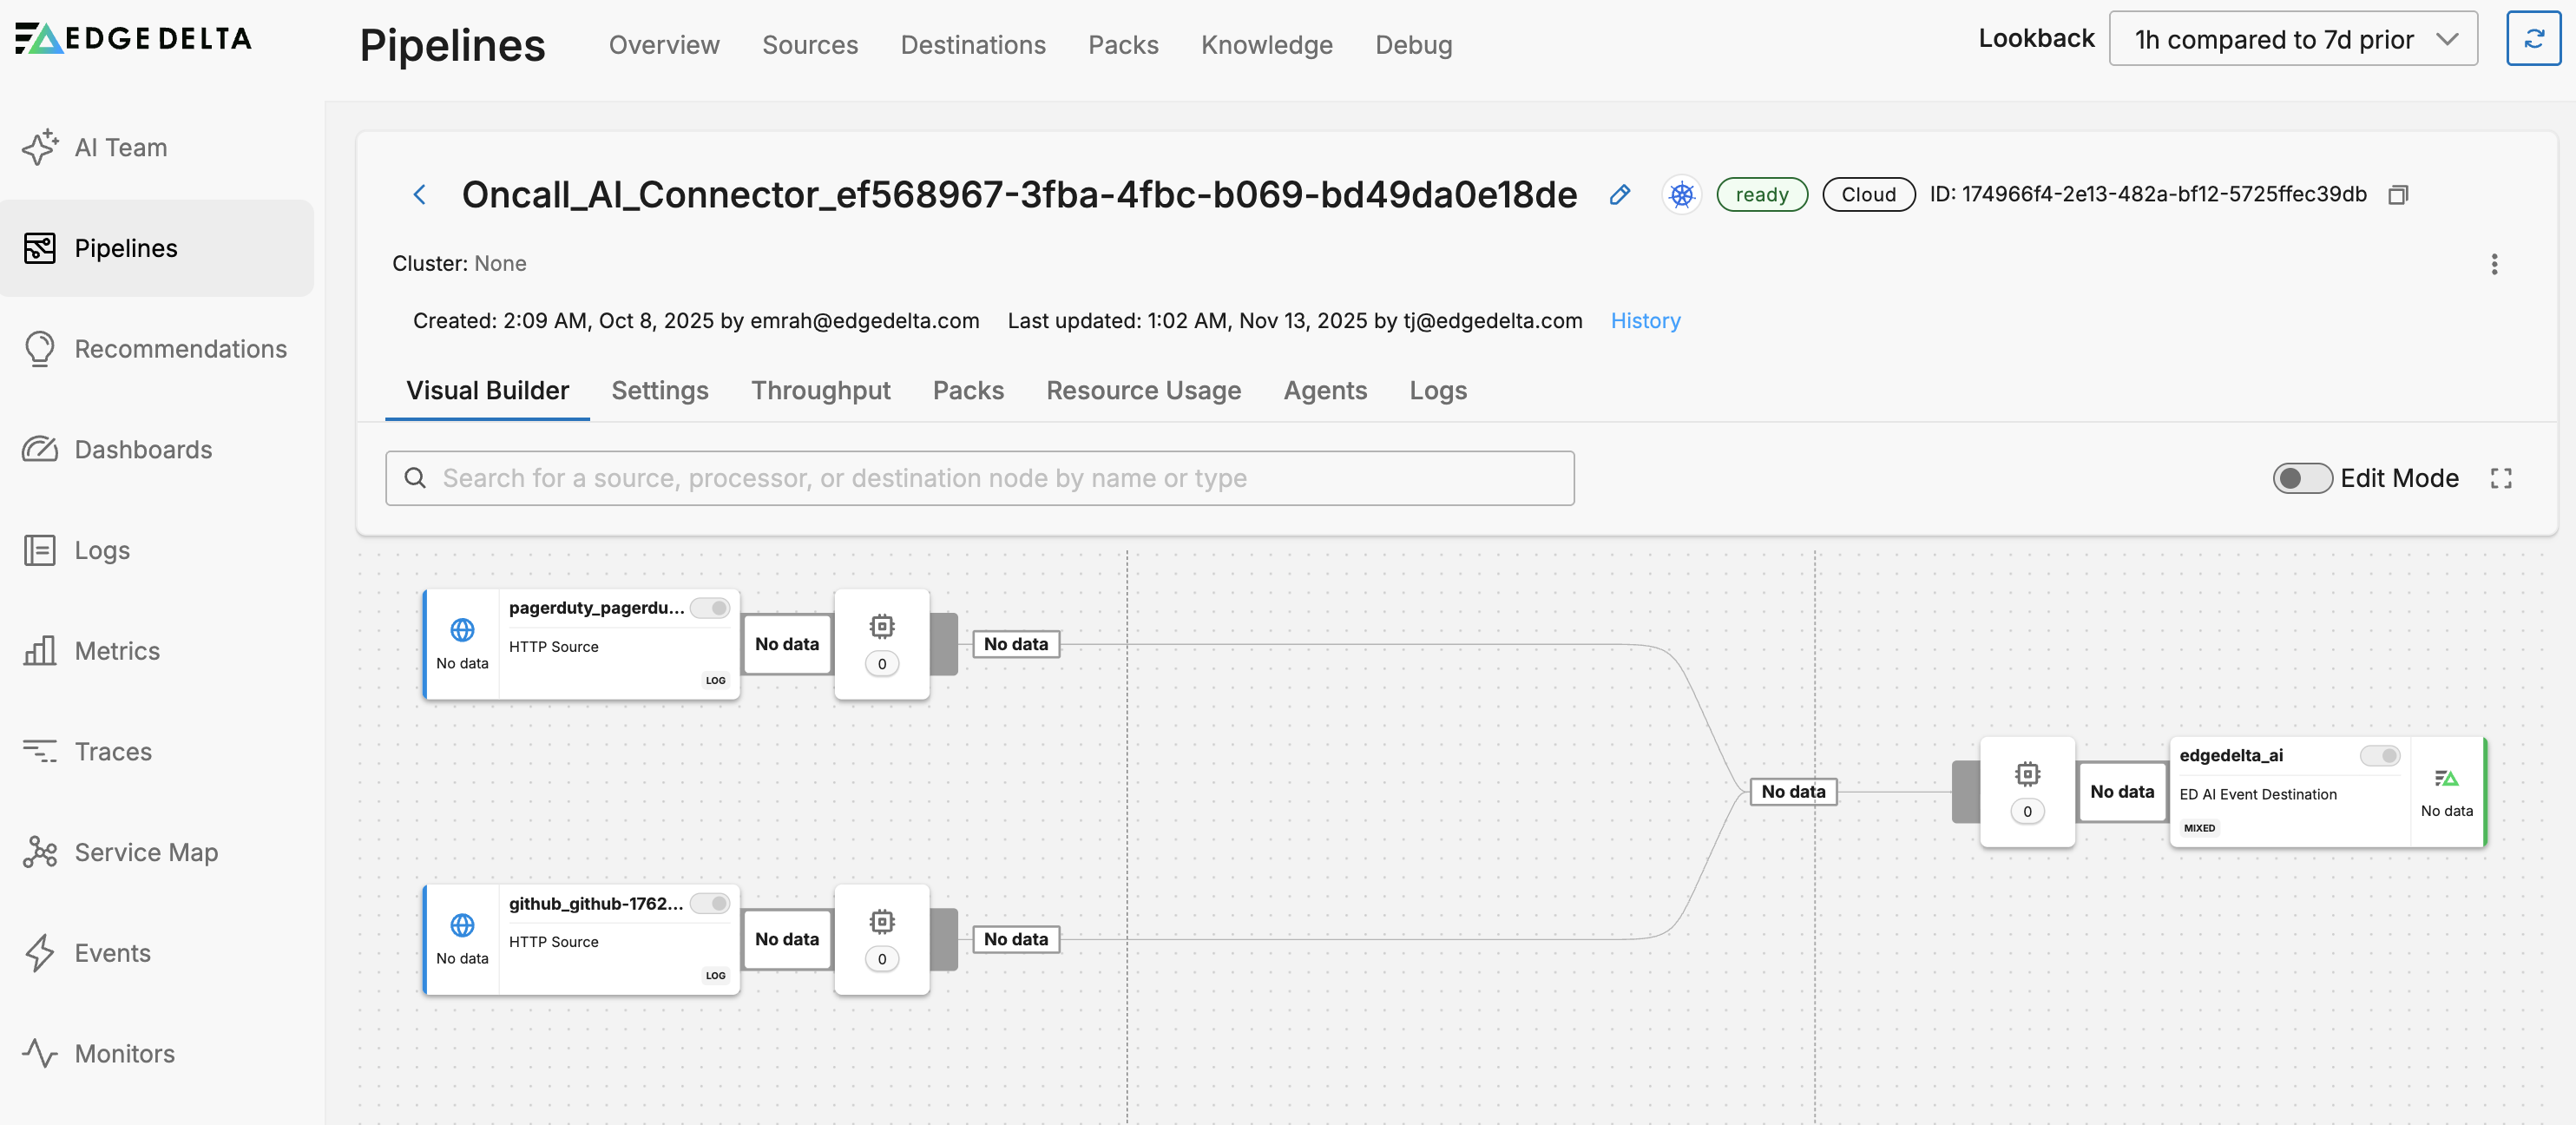Click the pencil icon to rename pipeline
Viewport: 2576px width, 1125px height.
coord(1620,195)
